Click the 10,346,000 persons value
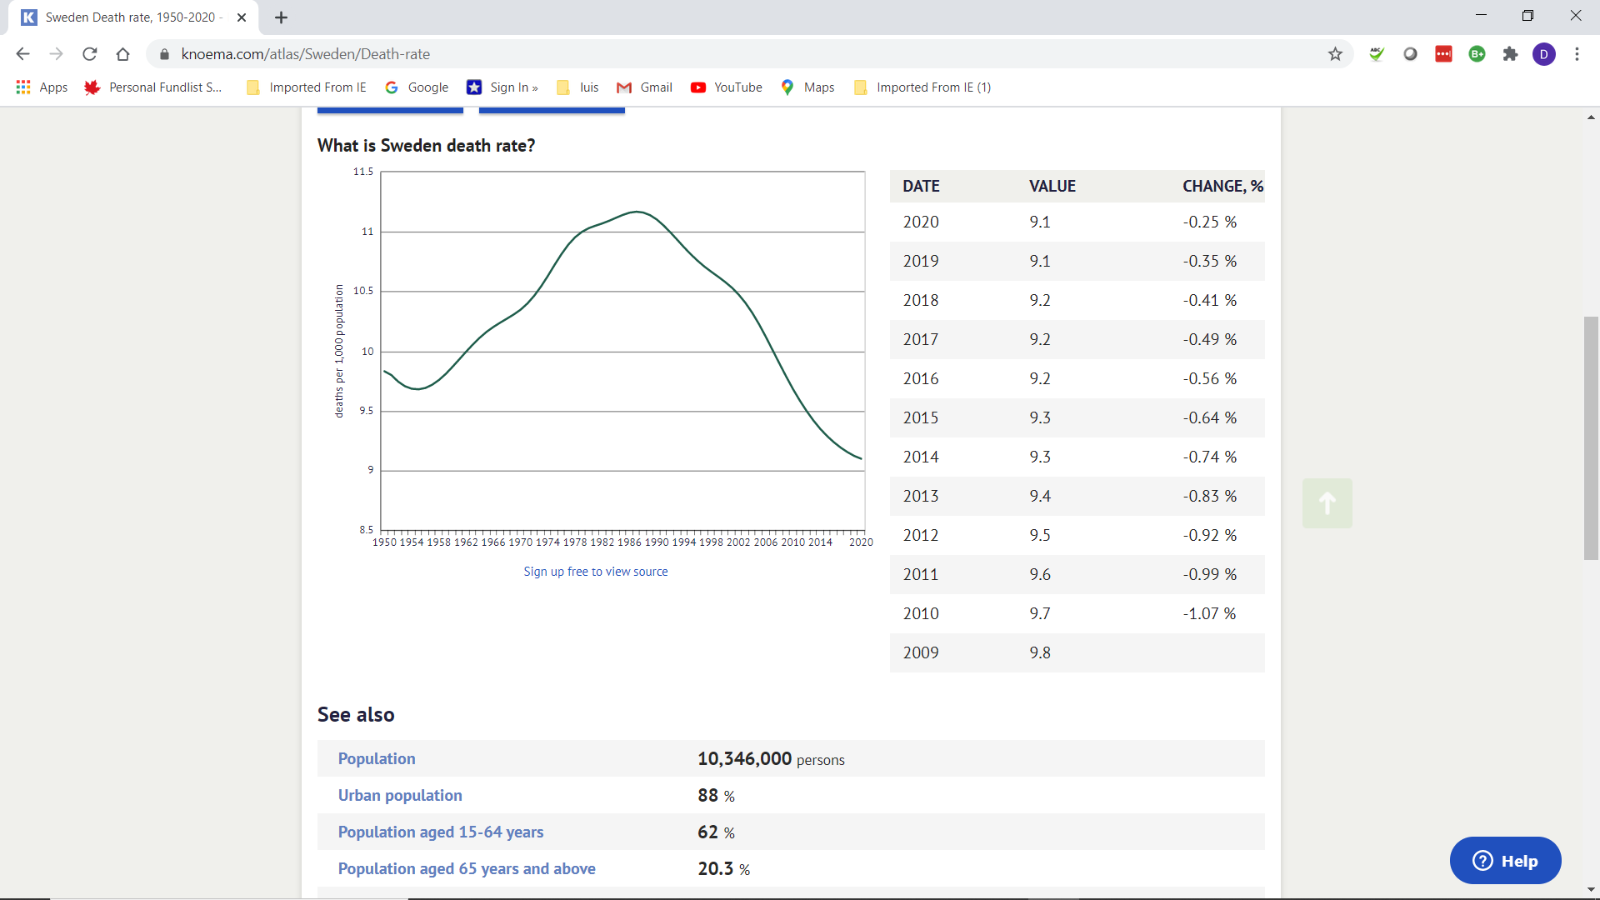The height and width of the screenshot is (900, 1600). click(x=771, y=759)
